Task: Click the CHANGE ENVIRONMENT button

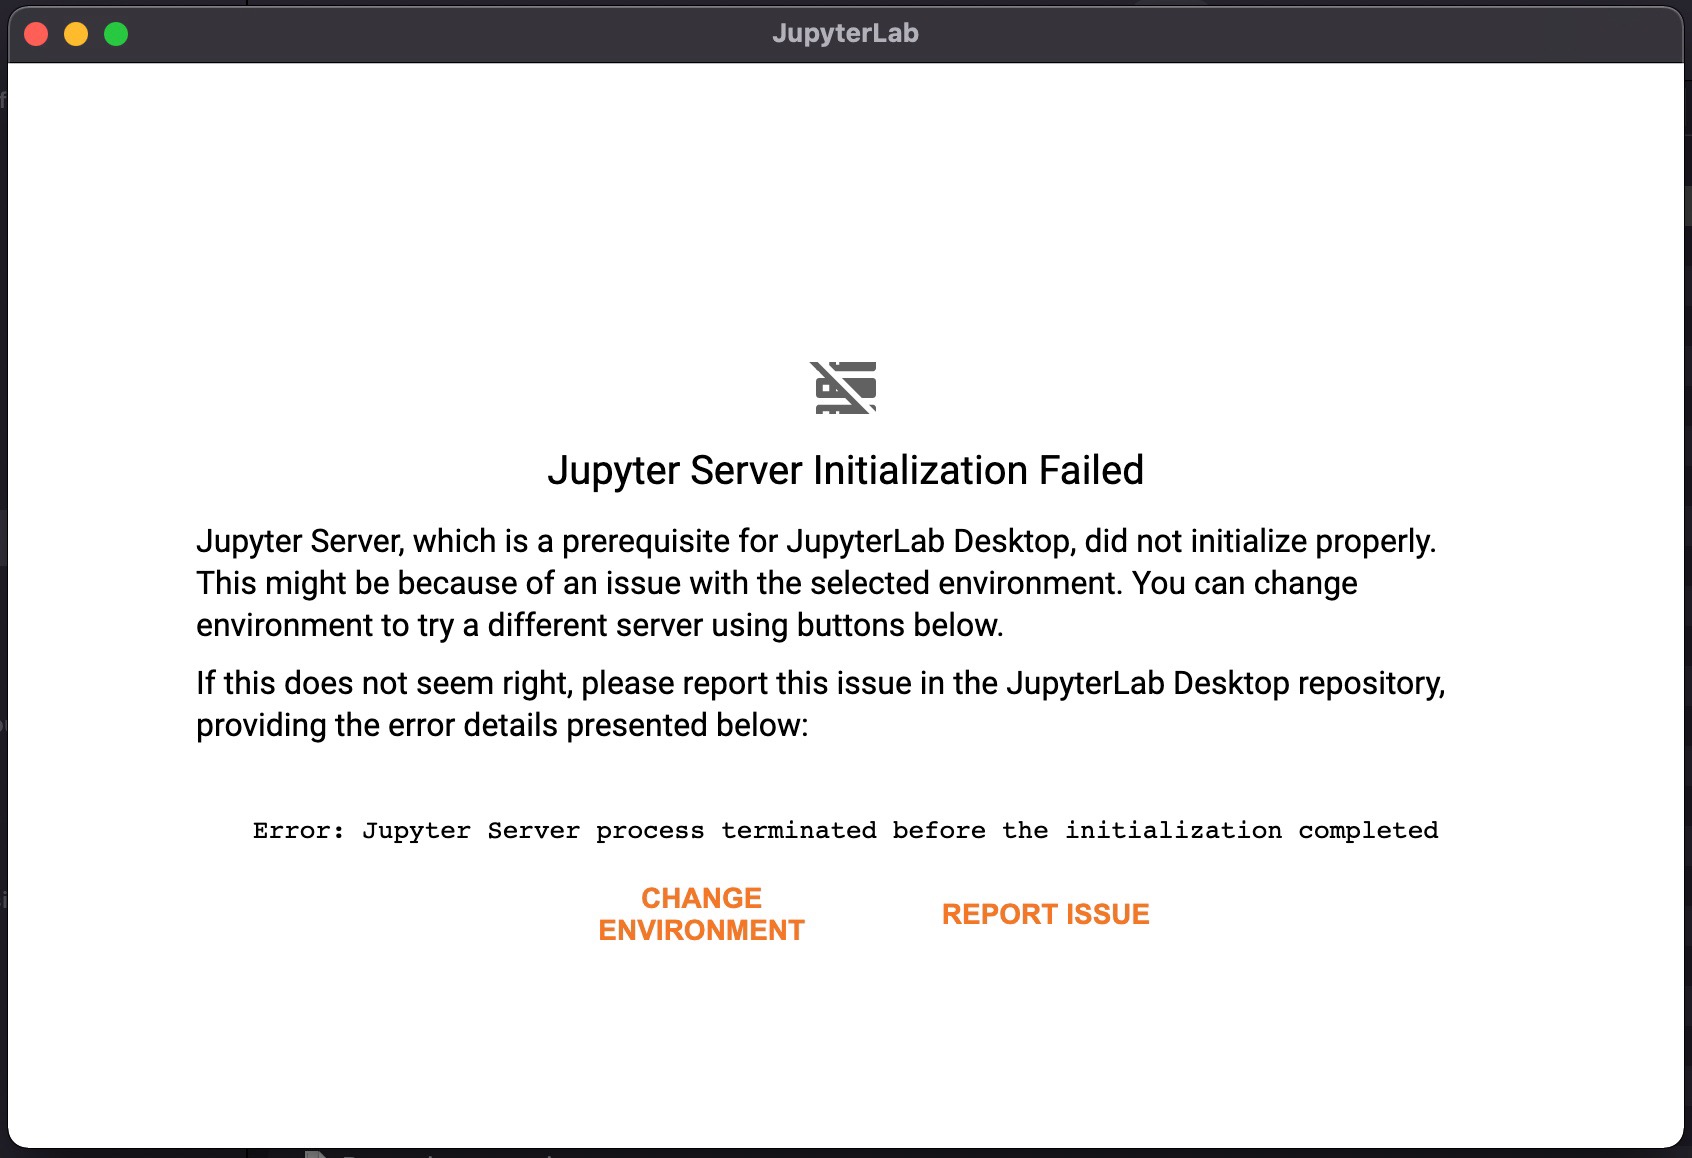Action: pyautogui.click(x=701, y=914)
